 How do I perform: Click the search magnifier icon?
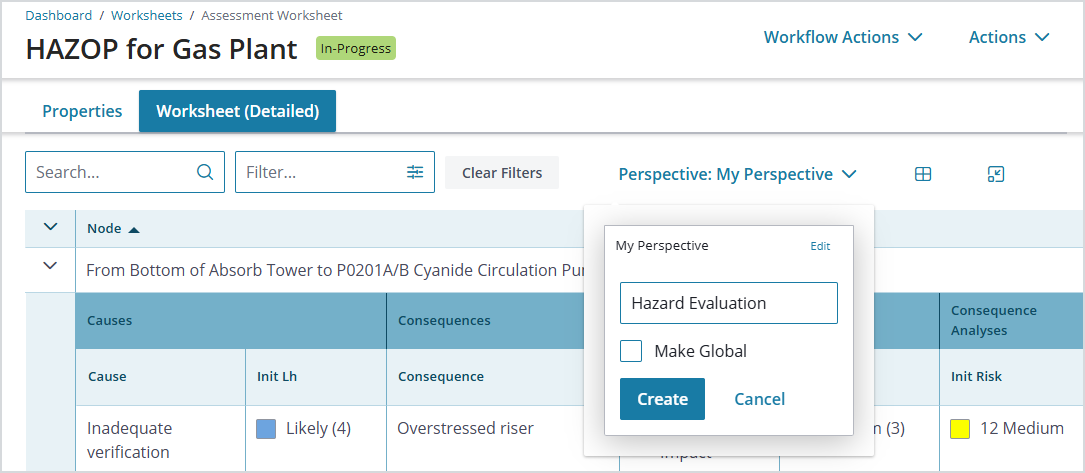pyautogui.click(x=205, y=172)
